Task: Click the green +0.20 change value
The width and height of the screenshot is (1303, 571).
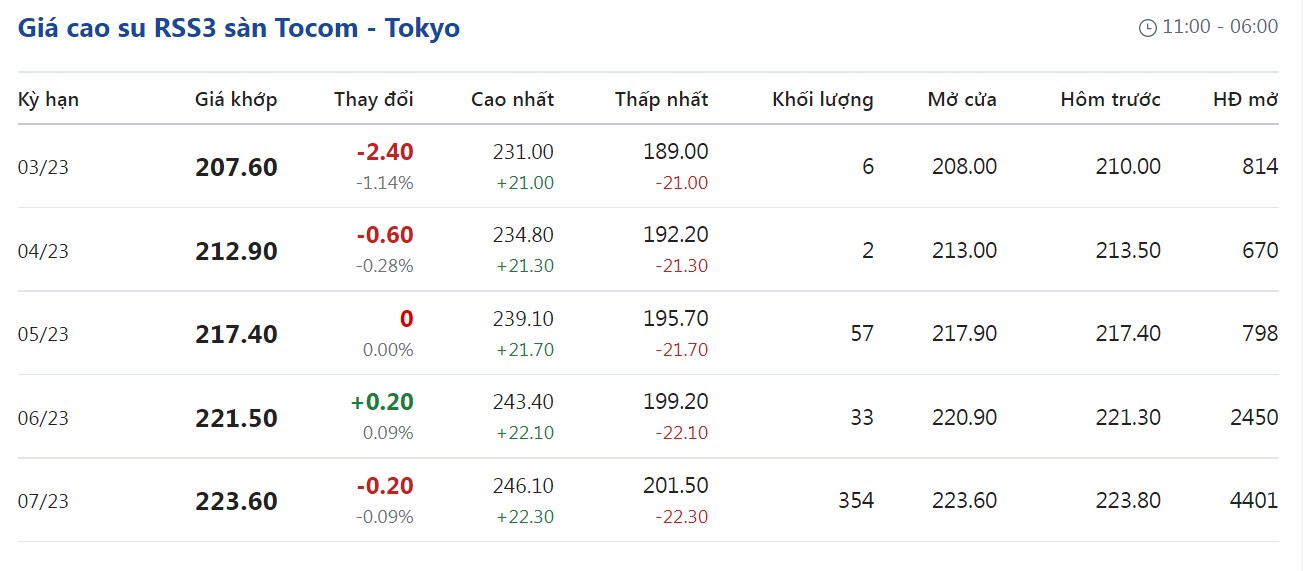Action: point(382,402)
